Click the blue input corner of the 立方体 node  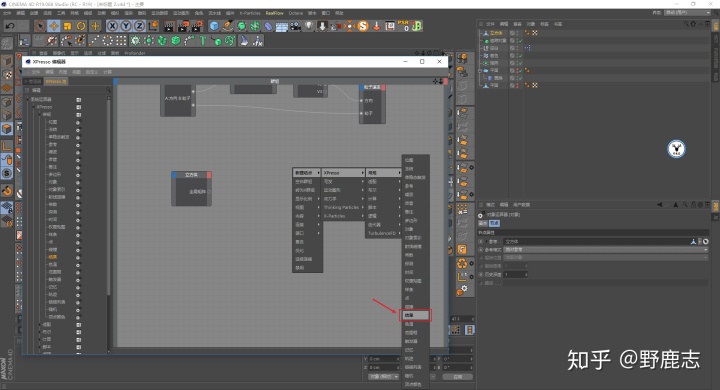tap(174, 175)
